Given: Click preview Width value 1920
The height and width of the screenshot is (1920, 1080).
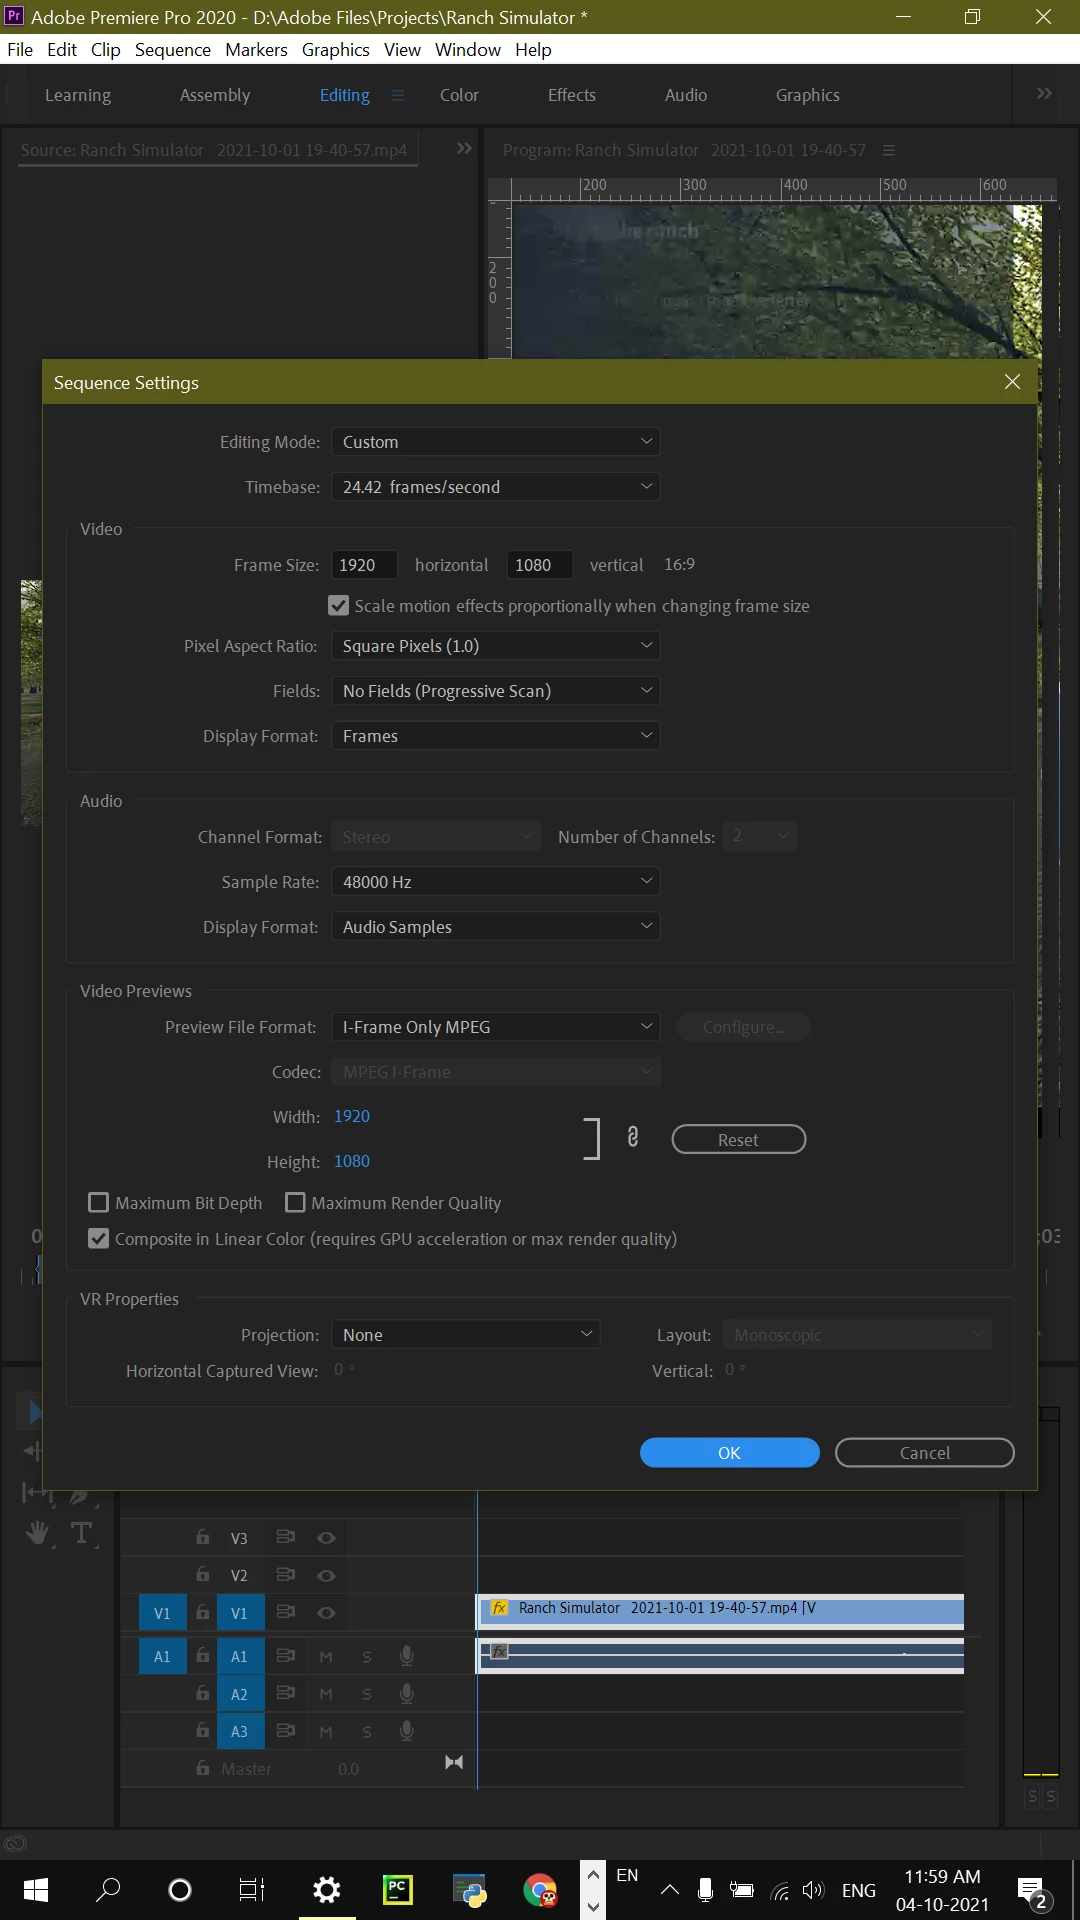Looking at the screenshot, I should [x=352, y=1116].
